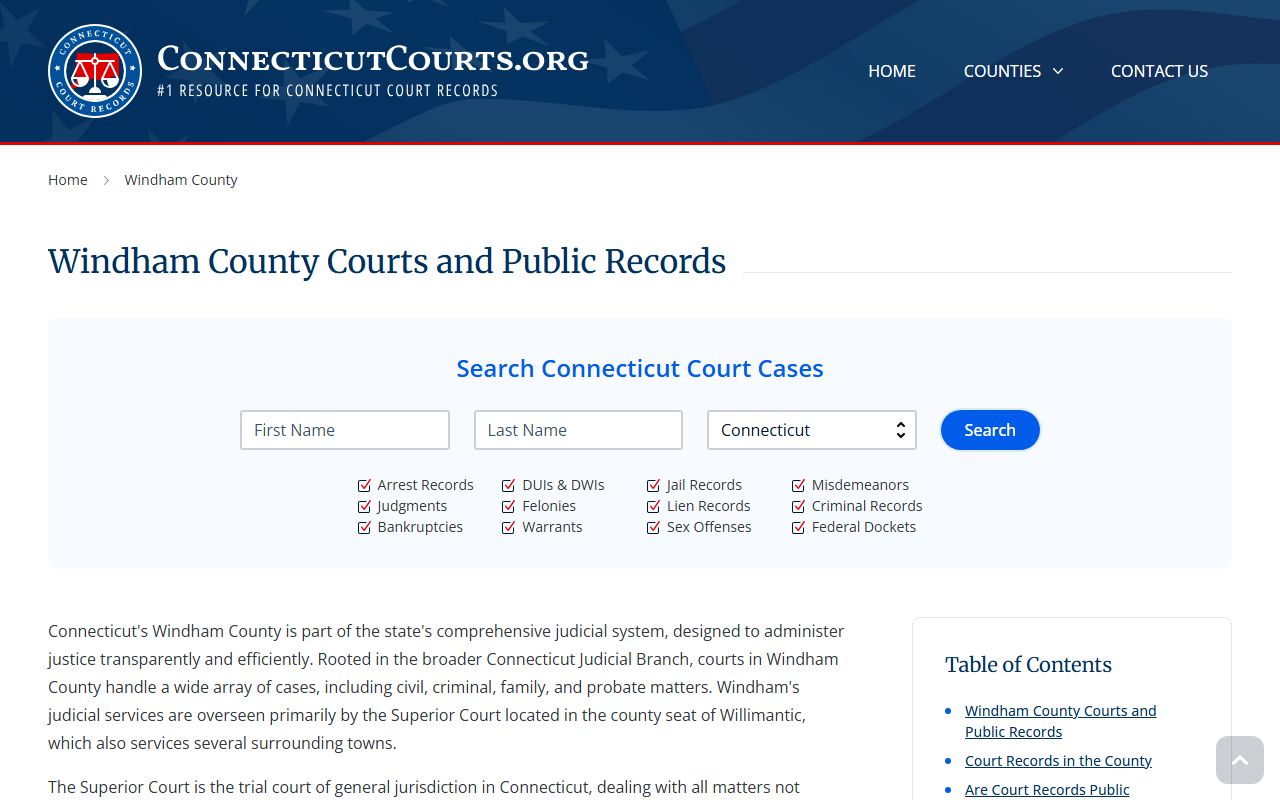
Task: Click the Lien Records check icon
Action: [x=654, y=506]
